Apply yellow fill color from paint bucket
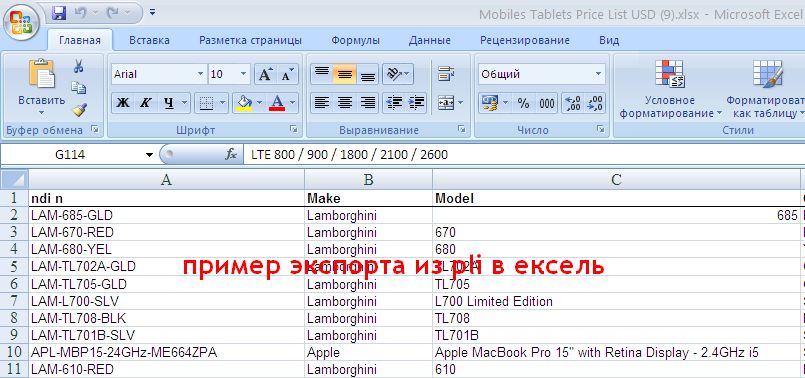 coord(243,103)
